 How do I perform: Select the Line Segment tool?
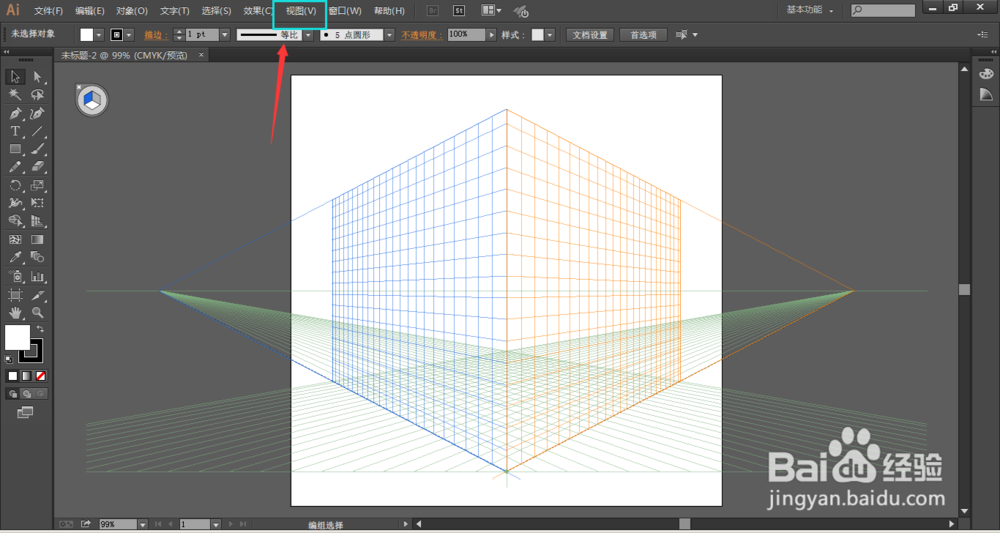point(38,131)
